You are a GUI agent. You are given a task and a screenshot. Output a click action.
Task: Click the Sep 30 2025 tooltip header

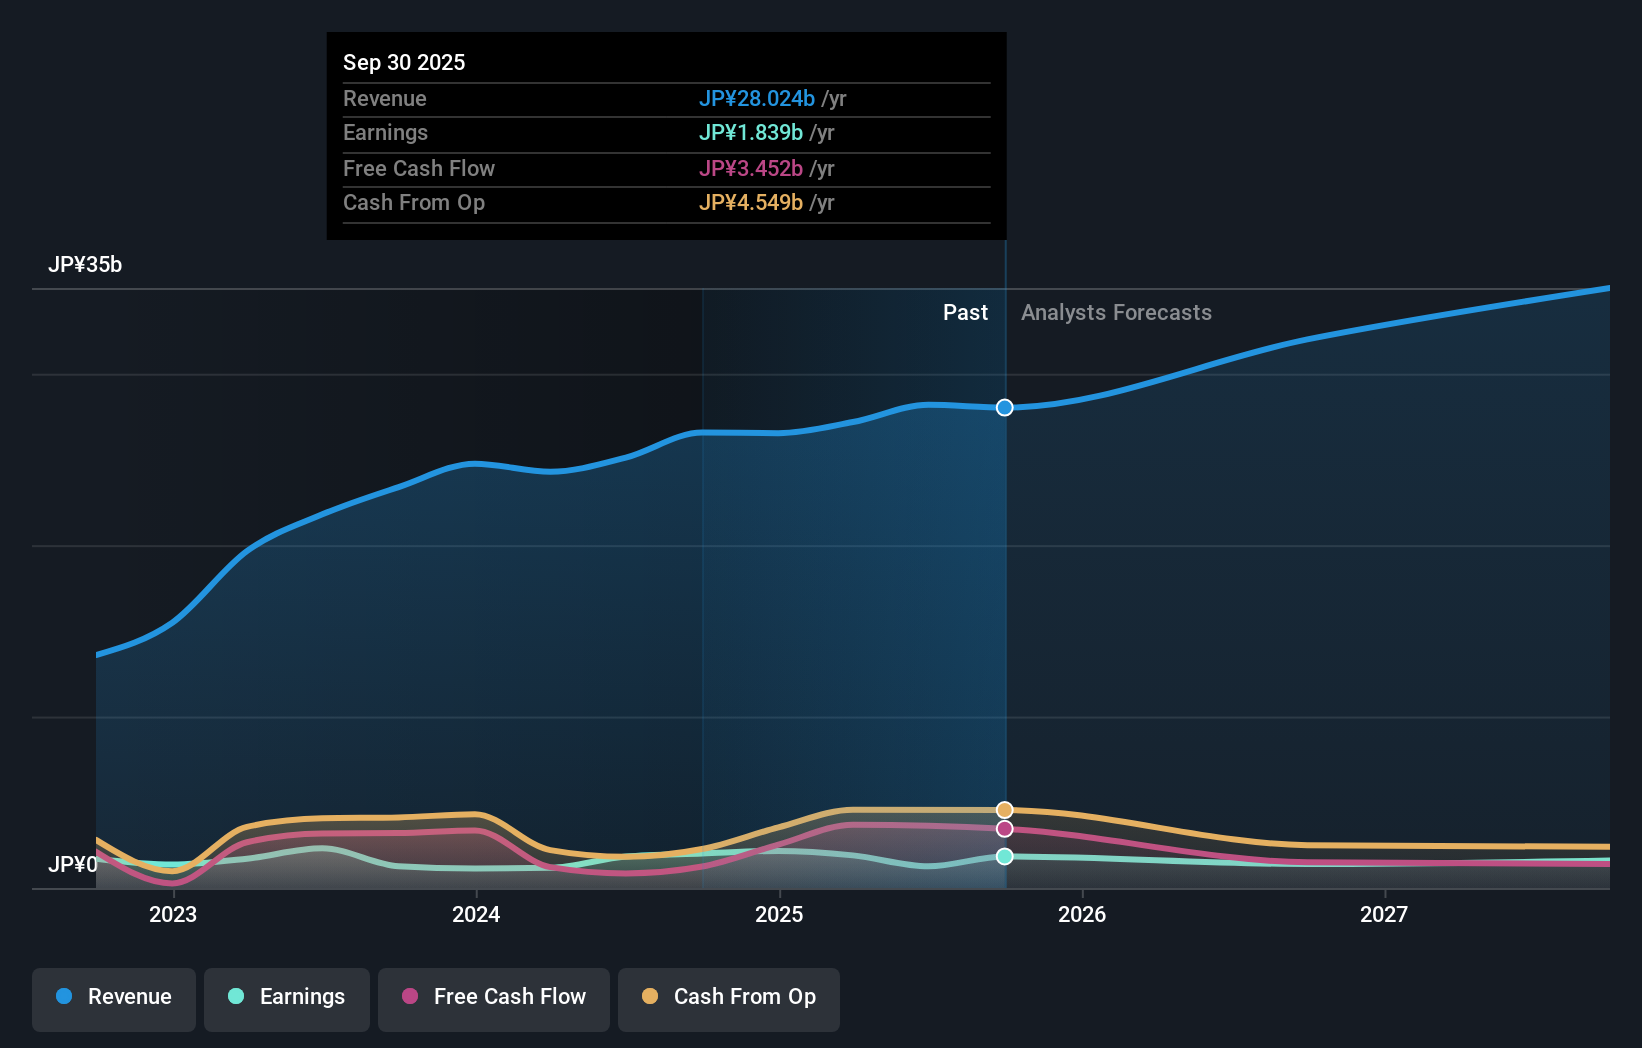pos(404,62)
